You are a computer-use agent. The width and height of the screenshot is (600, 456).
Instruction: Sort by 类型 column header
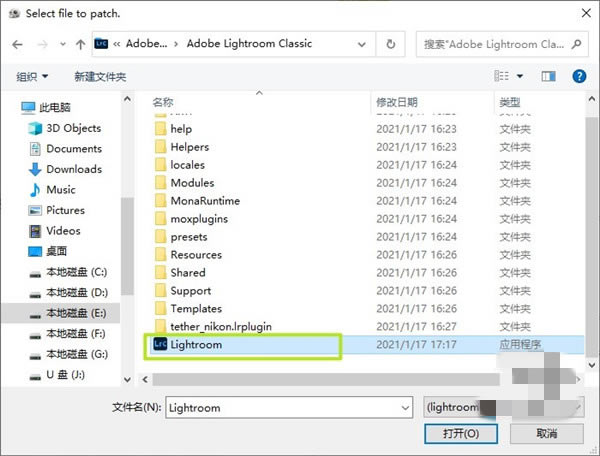pos(509,102)
